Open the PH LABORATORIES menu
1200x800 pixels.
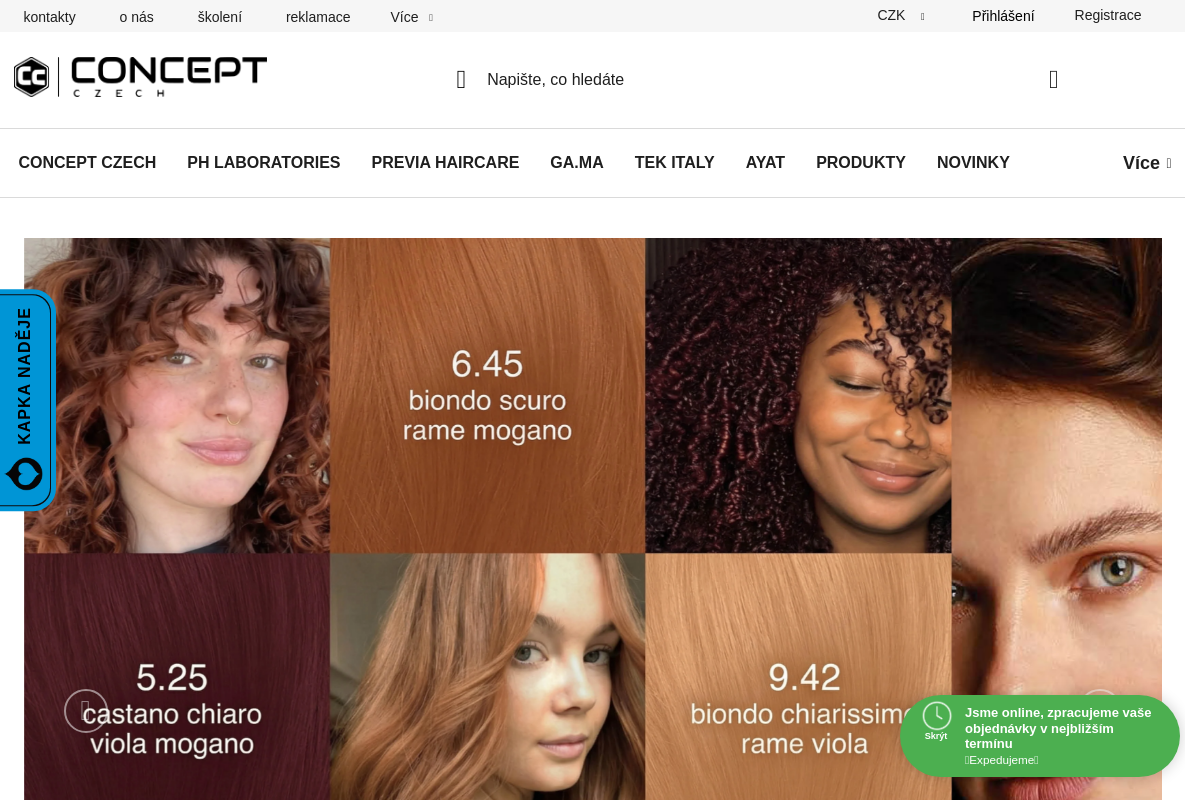(264, 163)
